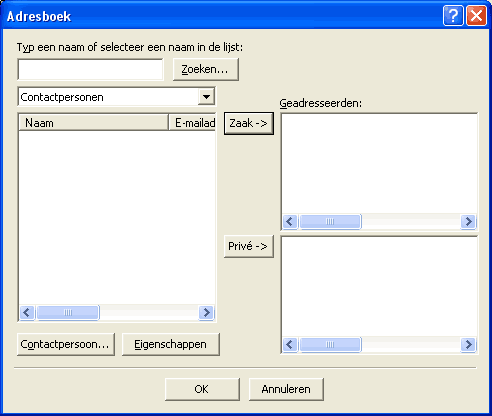Click left arrow in Zaak recipients scrollbar
The height and width of the screenshot is (416, 492).
(290, 221)
